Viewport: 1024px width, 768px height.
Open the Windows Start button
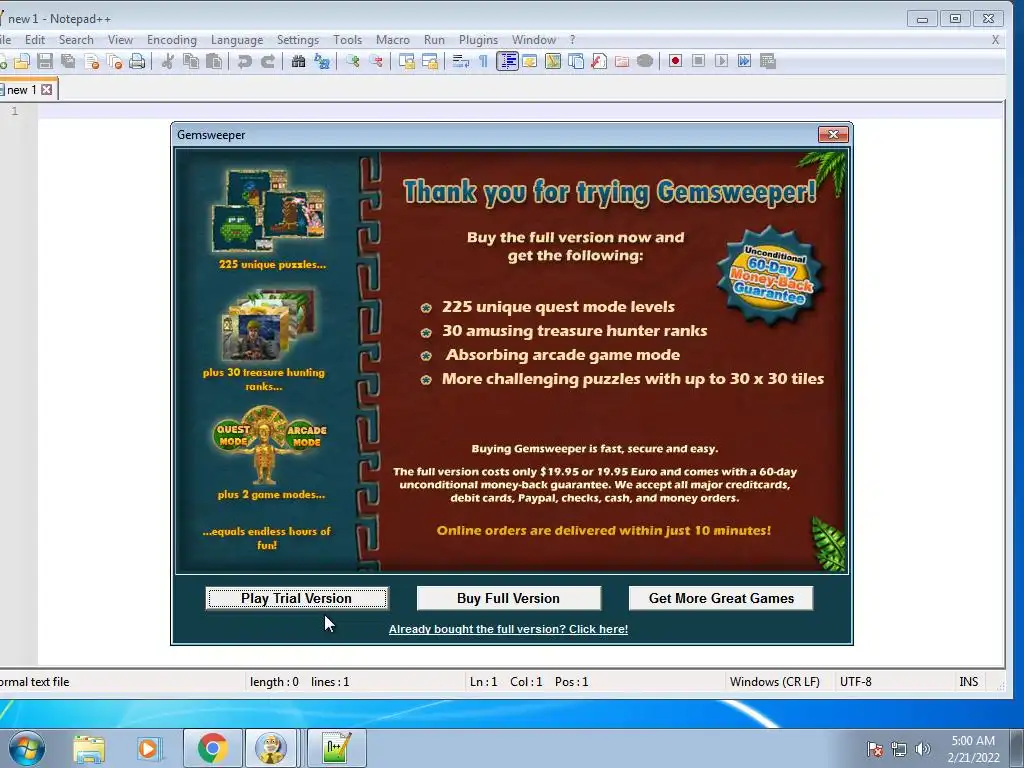pos(26,748)
